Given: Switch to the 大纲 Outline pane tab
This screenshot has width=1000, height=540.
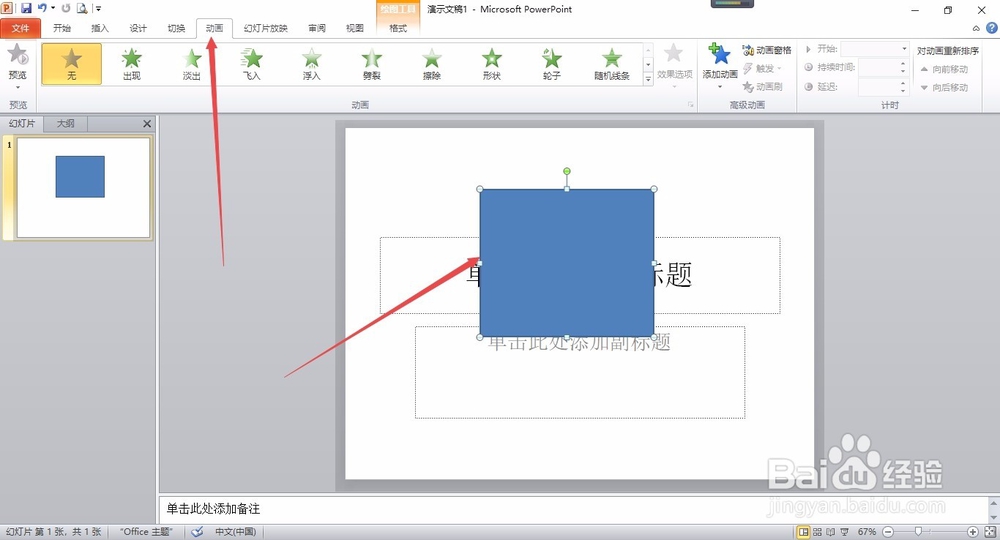Looking at the screenshot, I should (66, 124).
